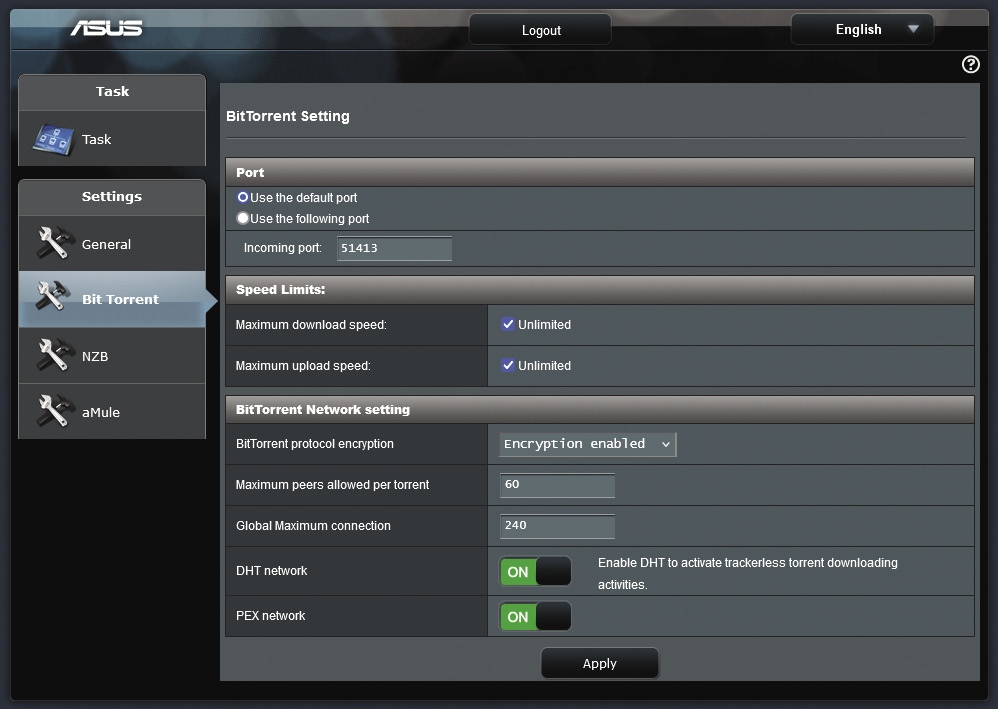Click the NZB wrench icon
998x709 pixels.
pos(54,354)
